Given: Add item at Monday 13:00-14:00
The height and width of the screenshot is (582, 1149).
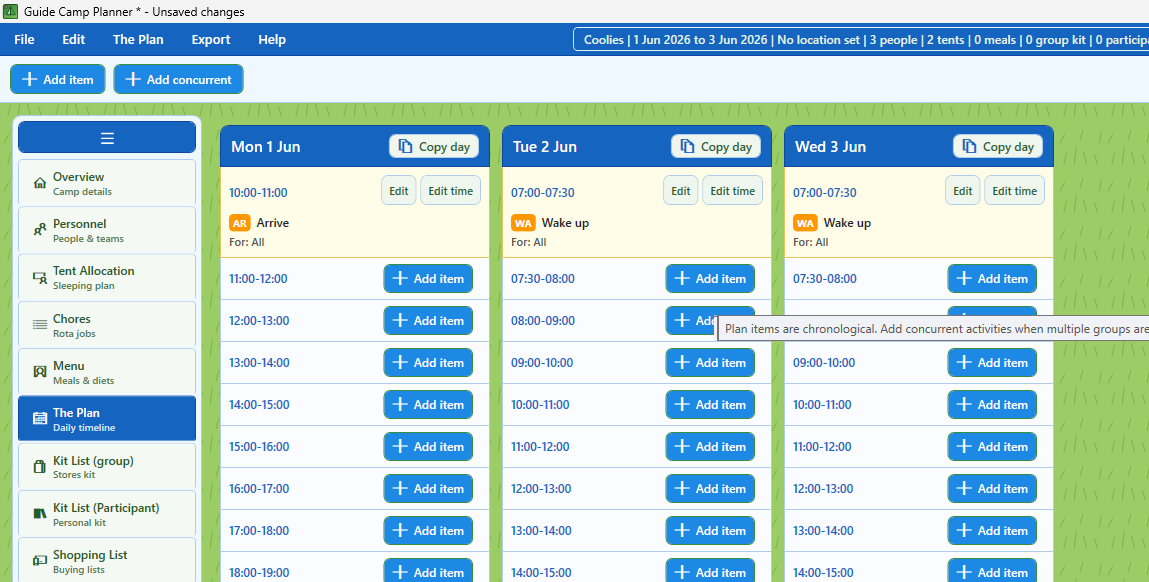Looking at the screenshot, I should pyautogui.click(x=428, y=362).
